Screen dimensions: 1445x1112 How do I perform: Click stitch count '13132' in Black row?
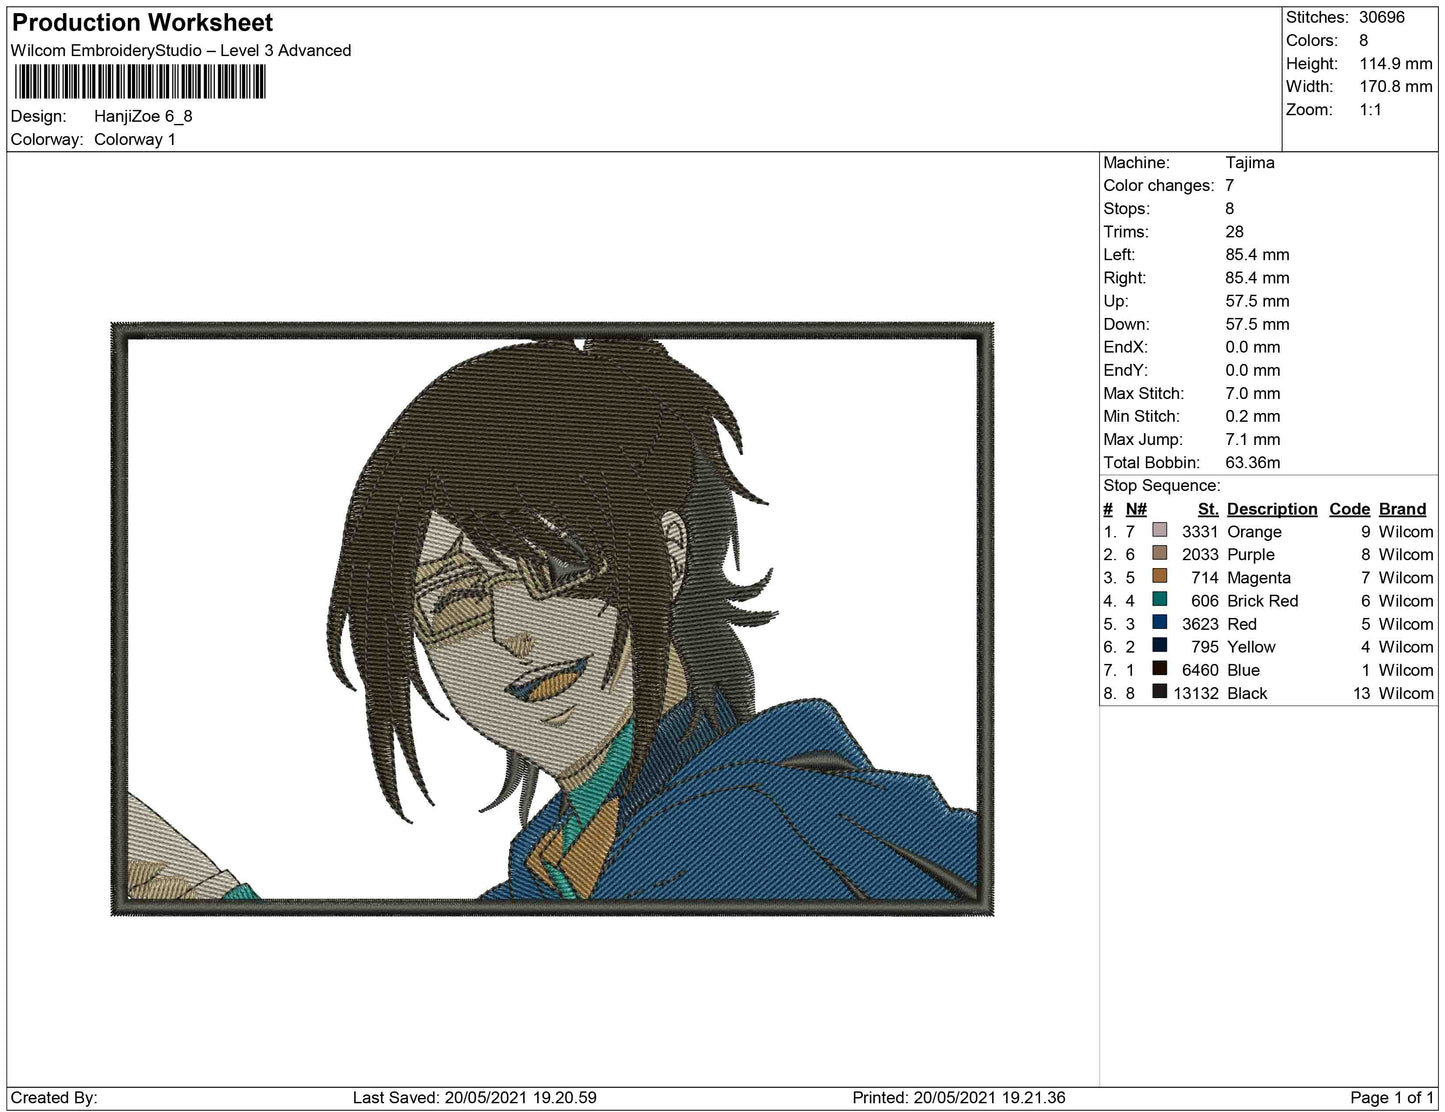tap(1196, 692)
